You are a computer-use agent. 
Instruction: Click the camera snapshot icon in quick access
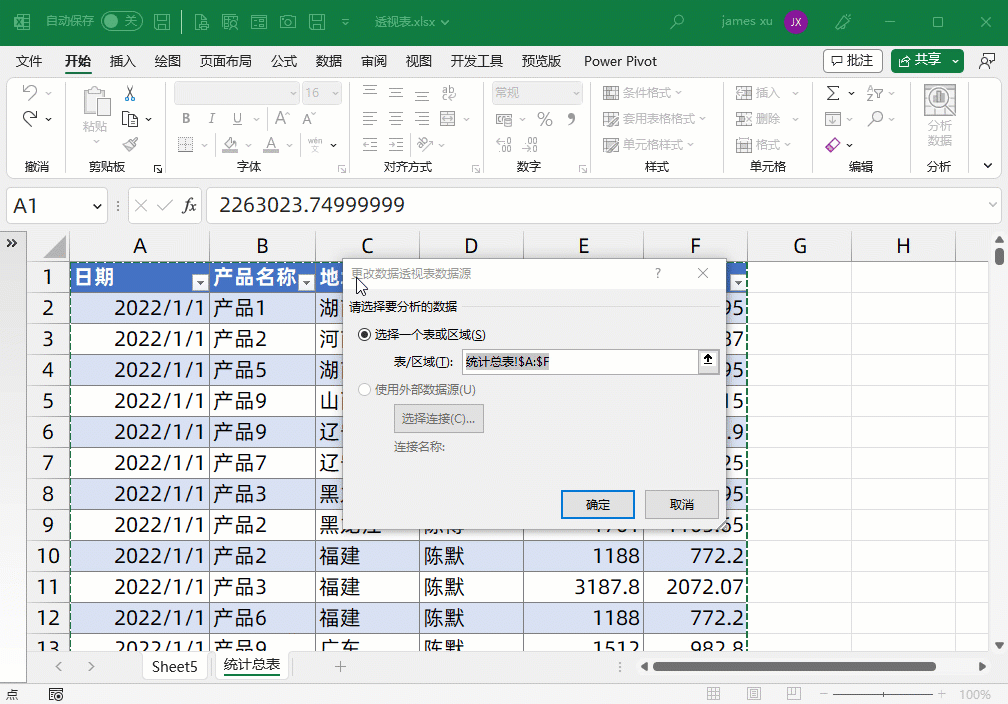click(x=288, y=22)
